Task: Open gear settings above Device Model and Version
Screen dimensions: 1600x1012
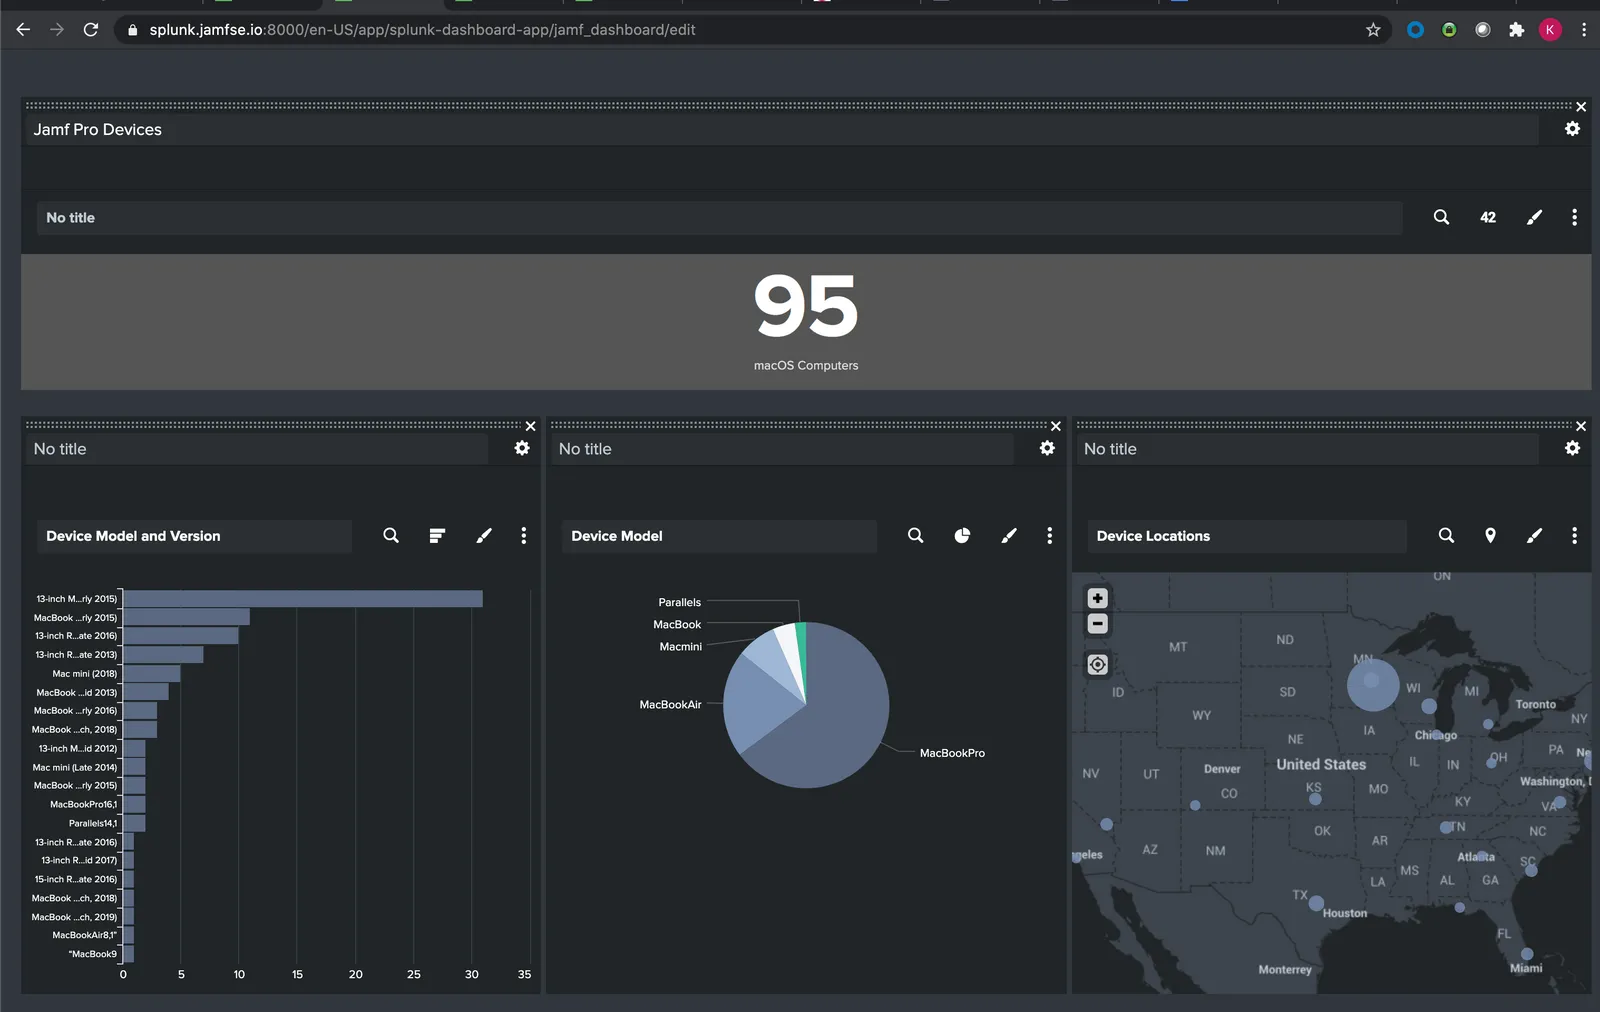Action: coord(522,448)
